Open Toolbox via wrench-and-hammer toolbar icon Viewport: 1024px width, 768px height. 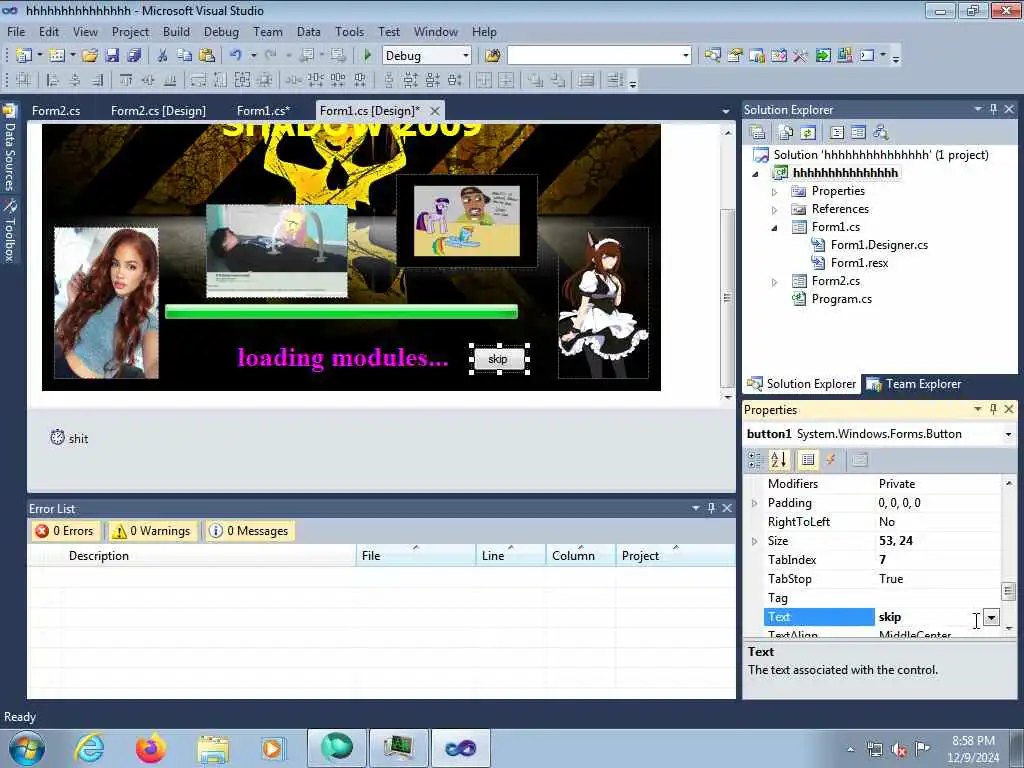801,56
